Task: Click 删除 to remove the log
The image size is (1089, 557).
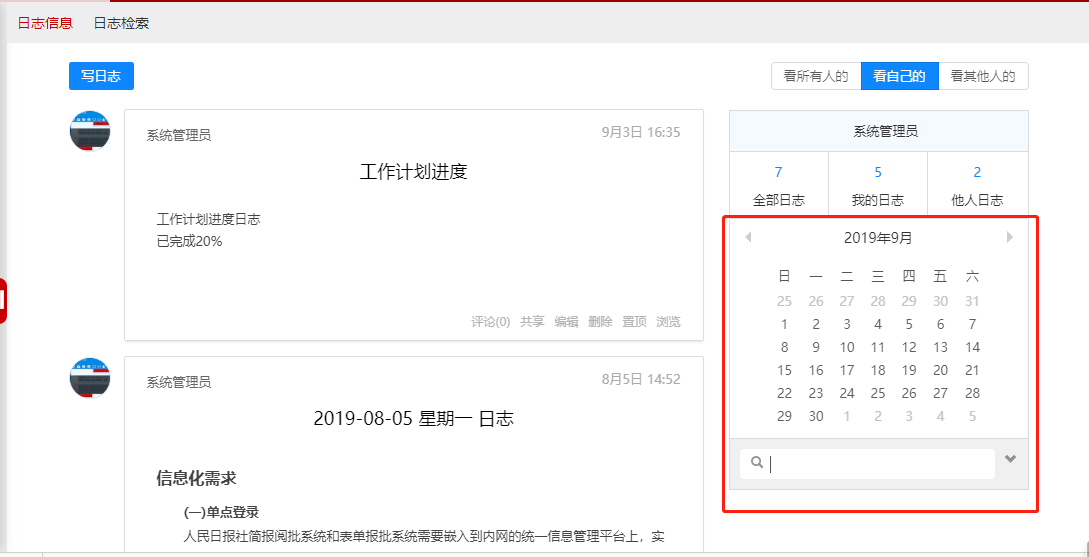Action: click(x=600, y=322)
